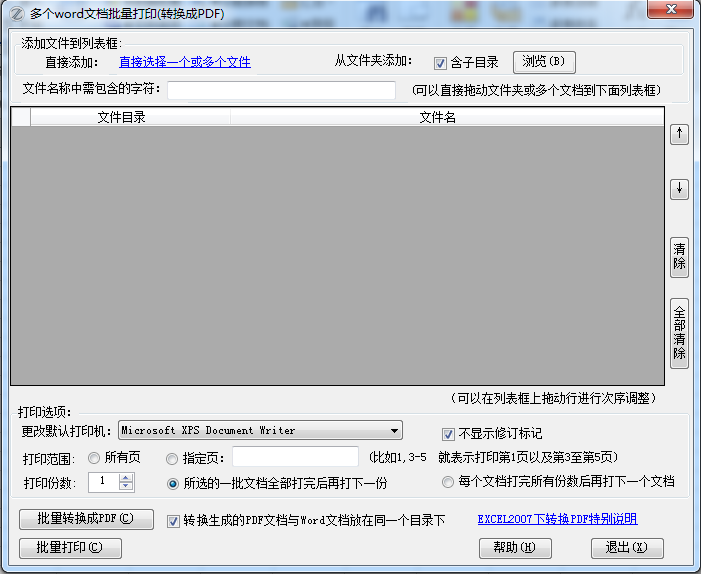Viewport: 701px width, 574px height.
Task: Click the 文件名 column header
Action: click(x=437, y=118)
